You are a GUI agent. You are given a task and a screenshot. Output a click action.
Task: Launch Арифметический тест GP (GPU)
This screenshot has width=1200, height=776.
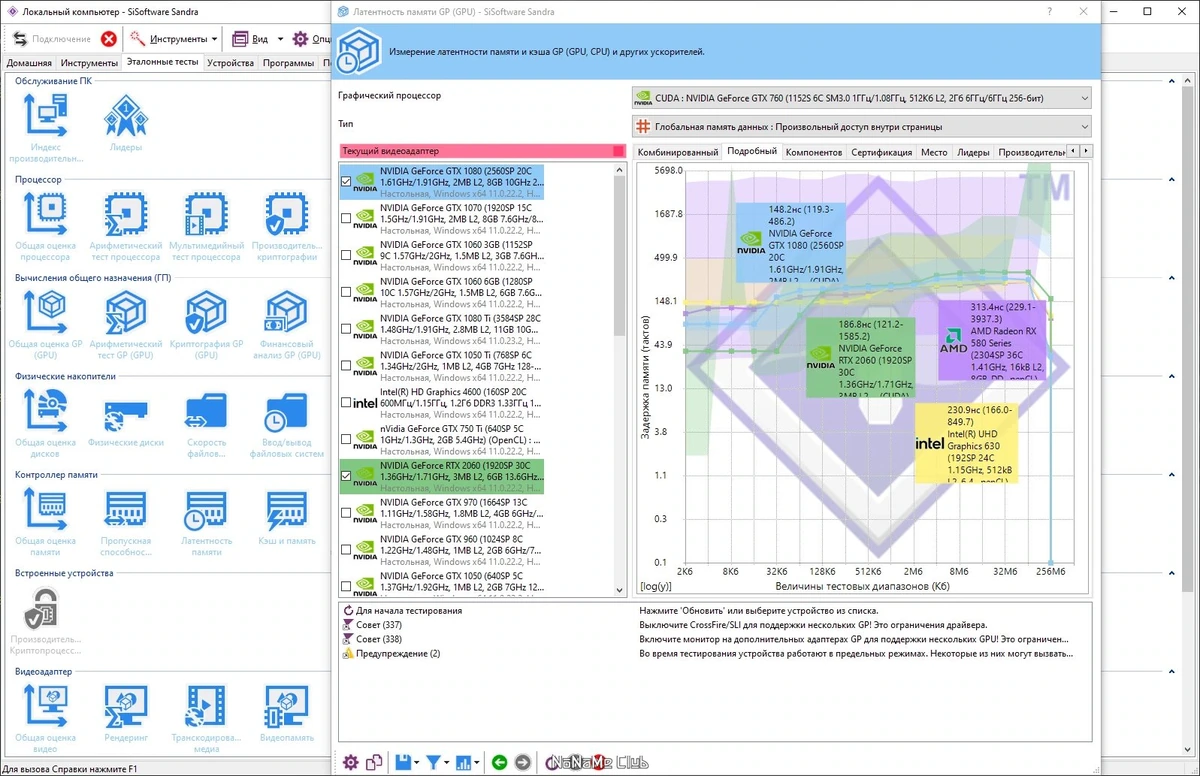click(125, 325)
